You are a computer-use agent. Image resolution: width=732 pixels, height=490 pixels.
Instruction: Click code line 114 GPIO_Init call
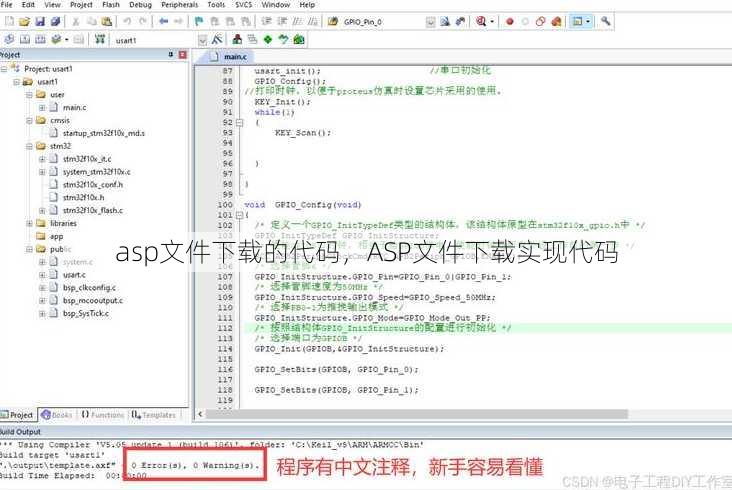349,349
